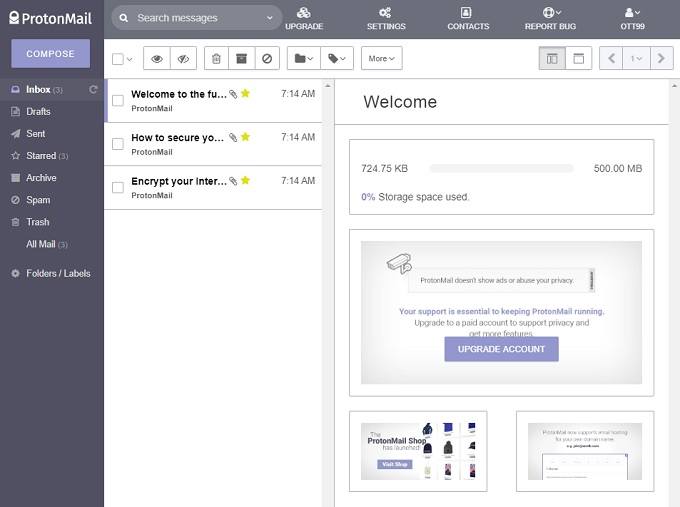Archive selected messages icon

pos(242,58)
